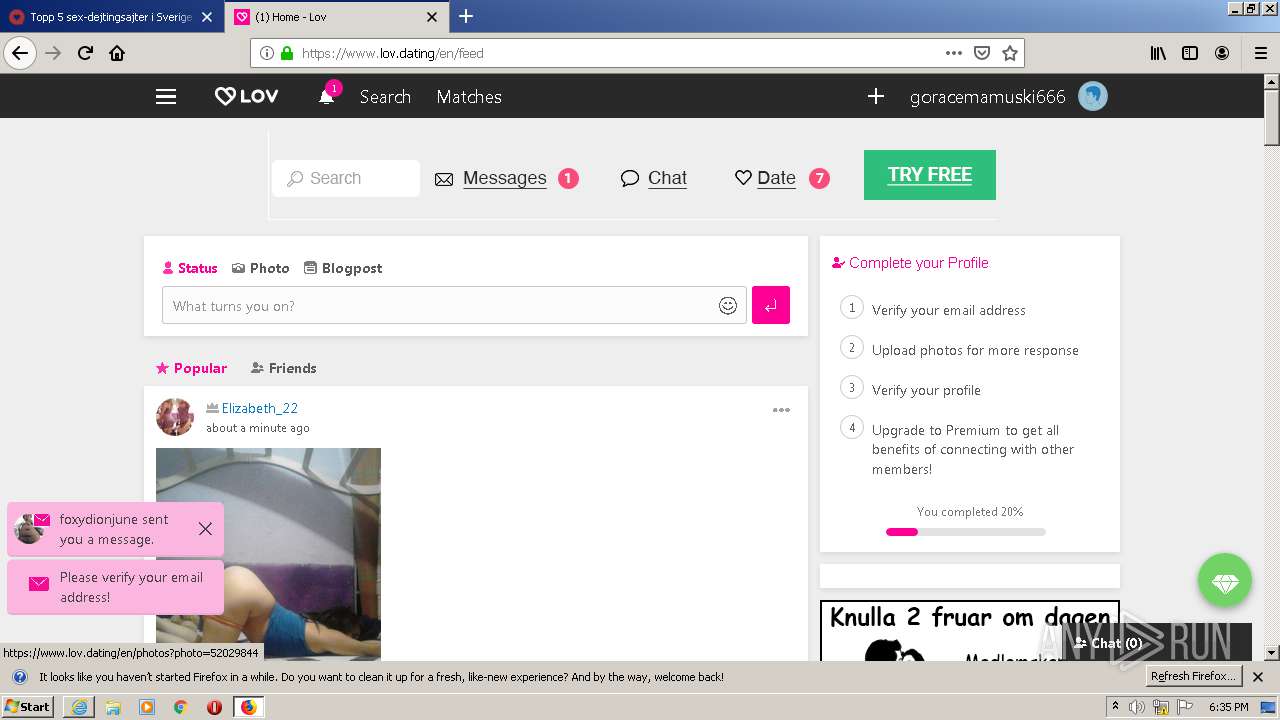
Task: Launch Internet Explorer from the taskbar
Action: point(79,707)
